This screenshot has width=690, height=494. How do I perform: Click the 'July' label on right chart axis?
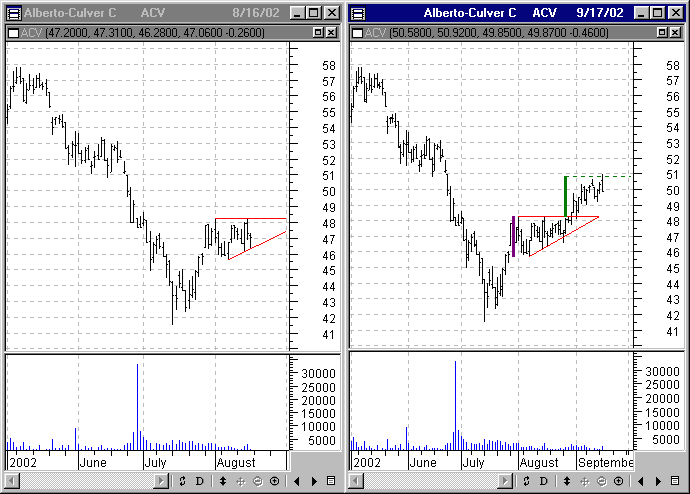pyautogui.click(x=473, y=463)
